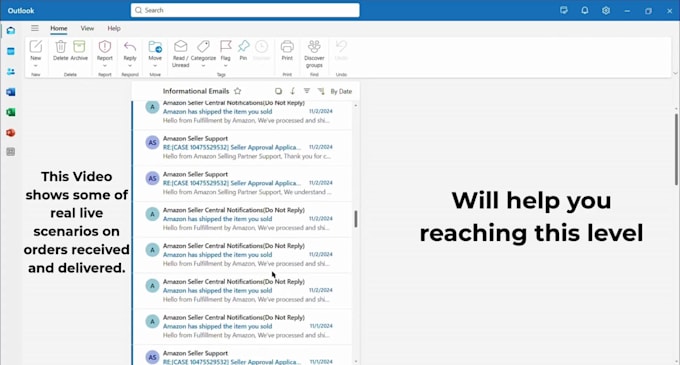Click the Snooze clock icon

tap(262, 46)
